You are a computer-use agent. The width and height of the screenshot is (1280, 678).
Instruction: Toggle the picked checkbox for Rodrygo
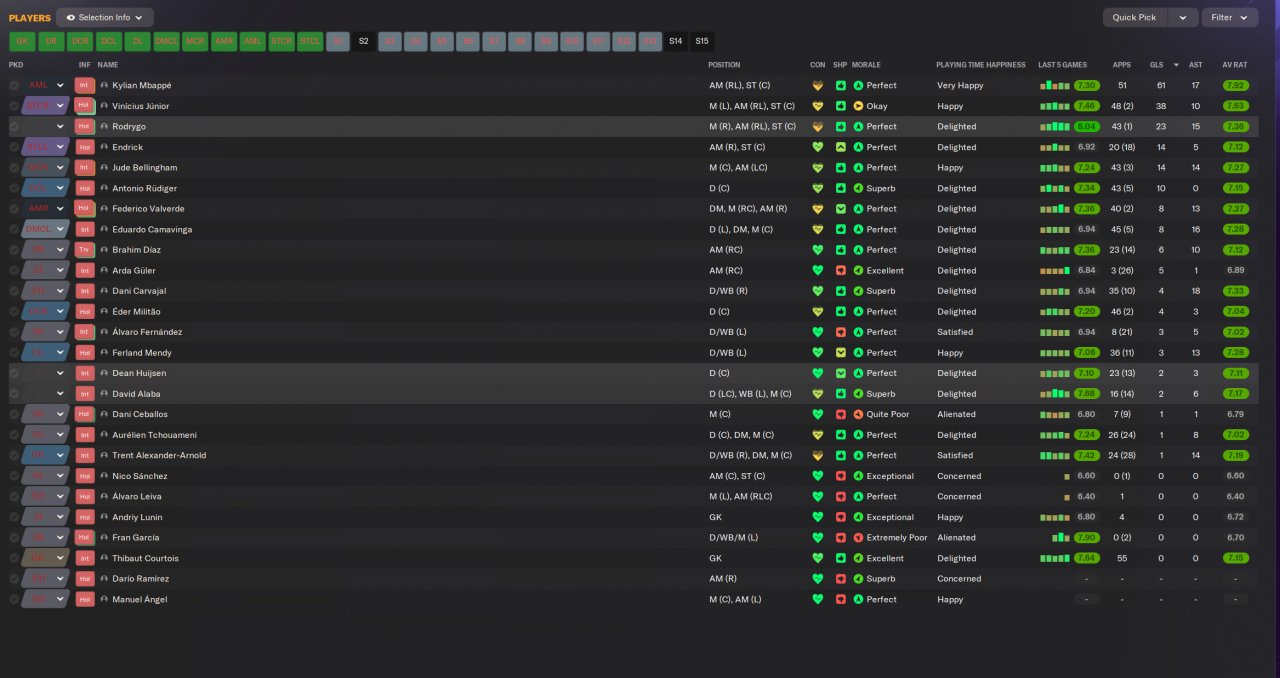click(14, 127)
